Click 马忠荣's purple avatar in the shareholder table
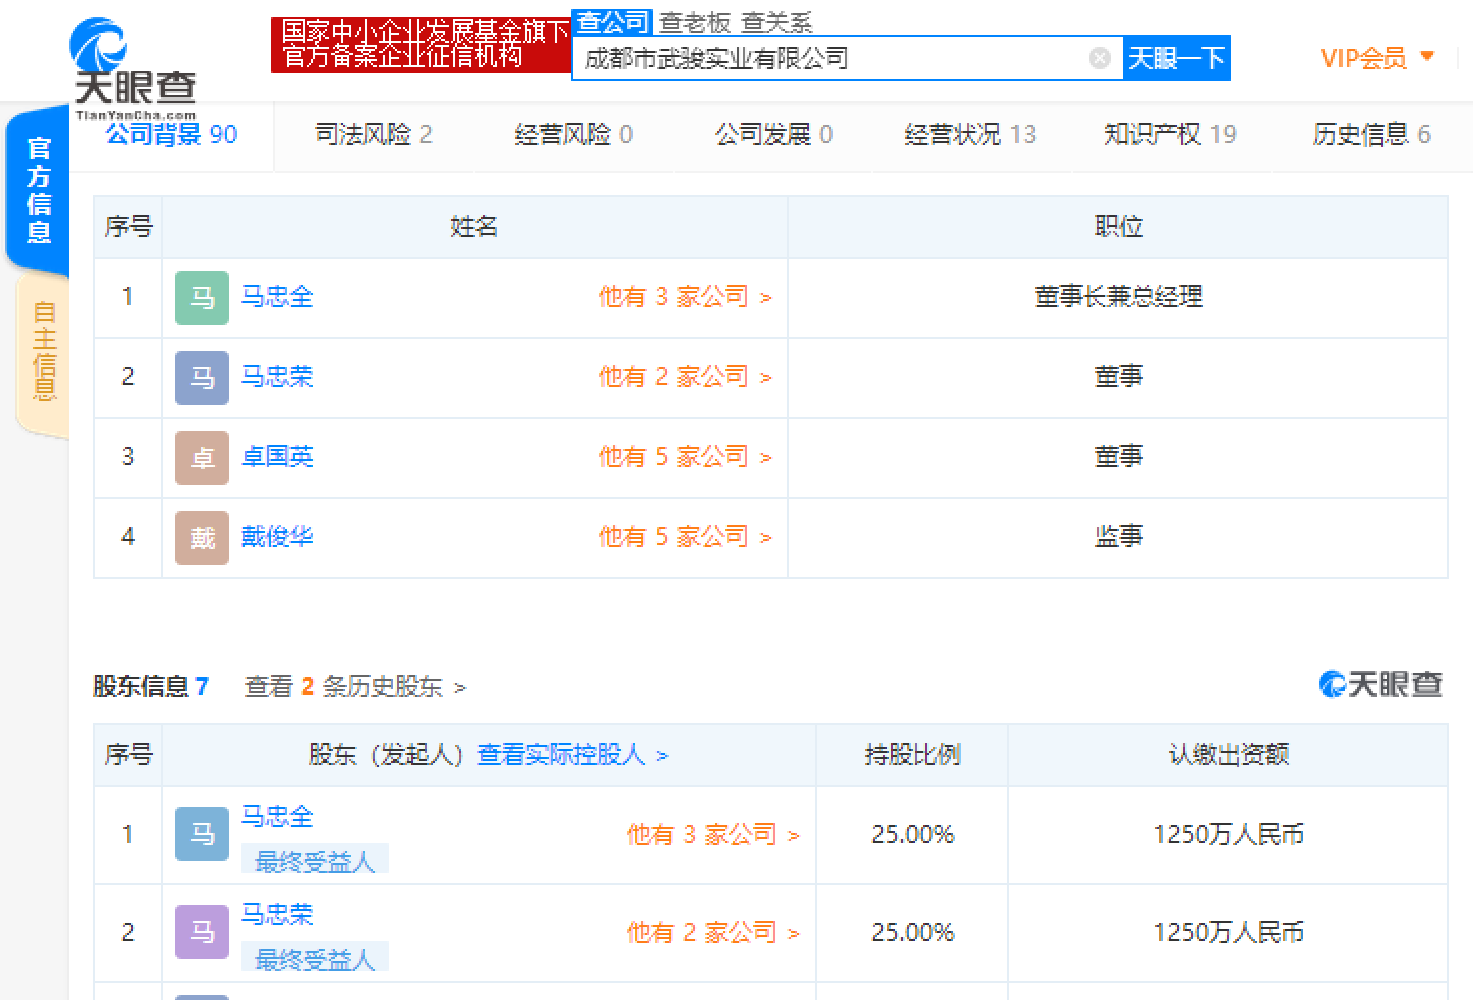1473x1000 pixels. coord(202,932)
